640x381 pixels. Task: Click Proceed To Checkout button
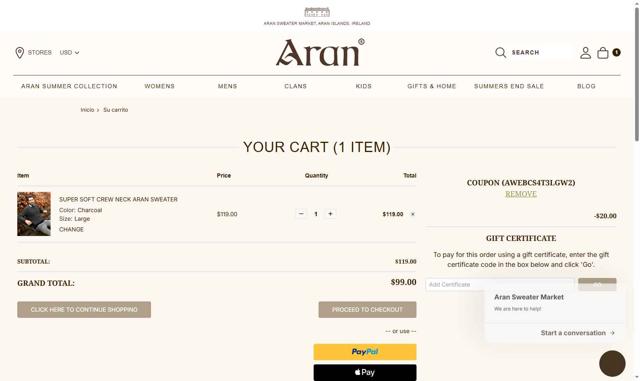click(367, 310)
